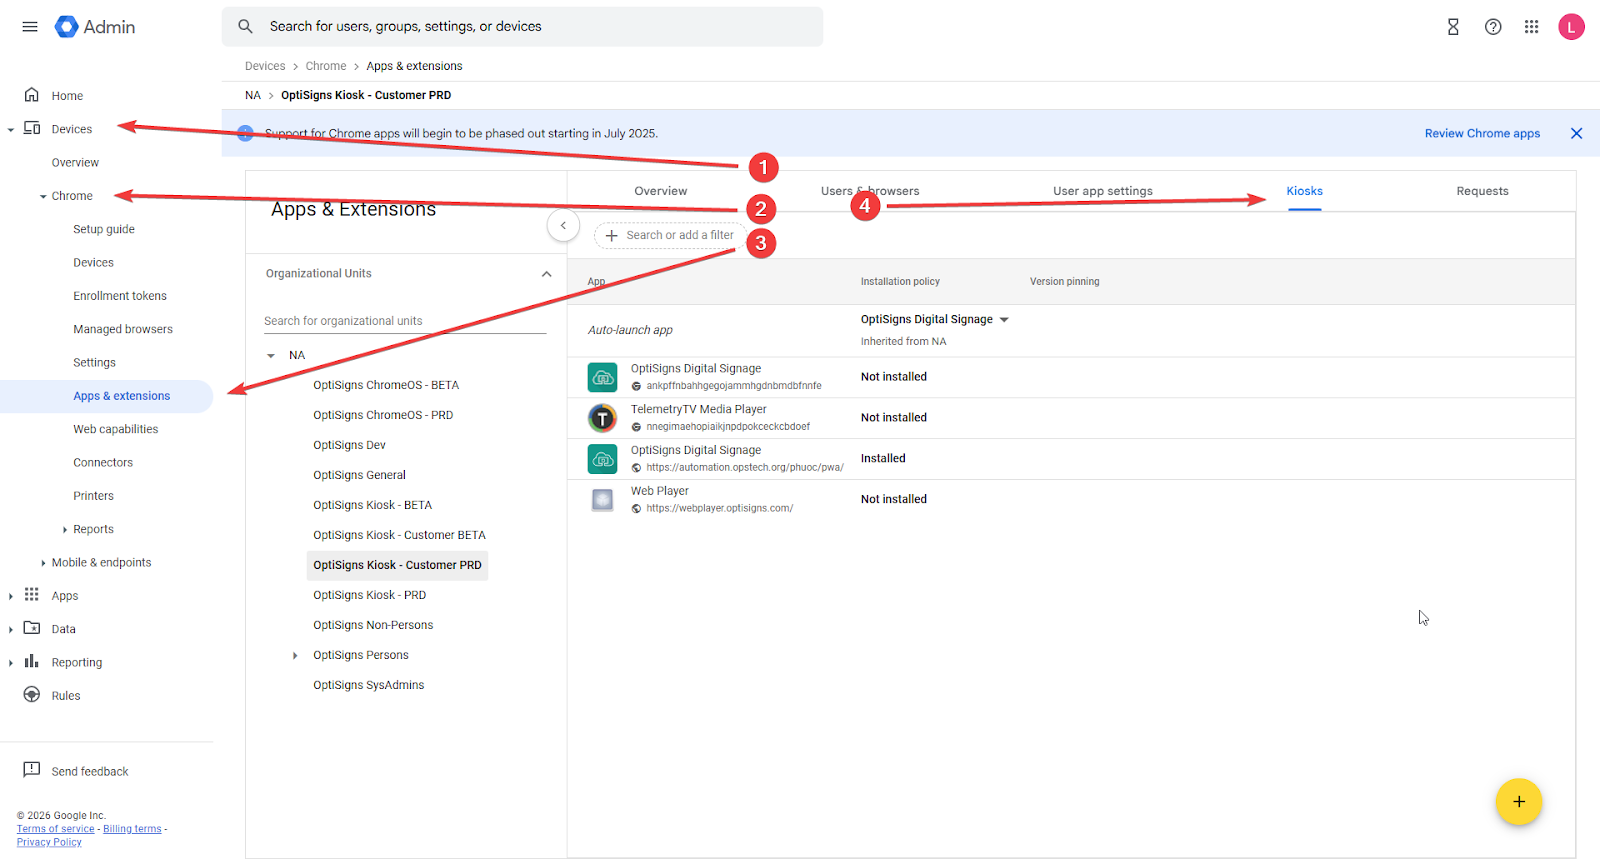Select the Kiosks tab
Image resolution: width=1600 pixels, height=859 pixels.
coord(1304,191)
